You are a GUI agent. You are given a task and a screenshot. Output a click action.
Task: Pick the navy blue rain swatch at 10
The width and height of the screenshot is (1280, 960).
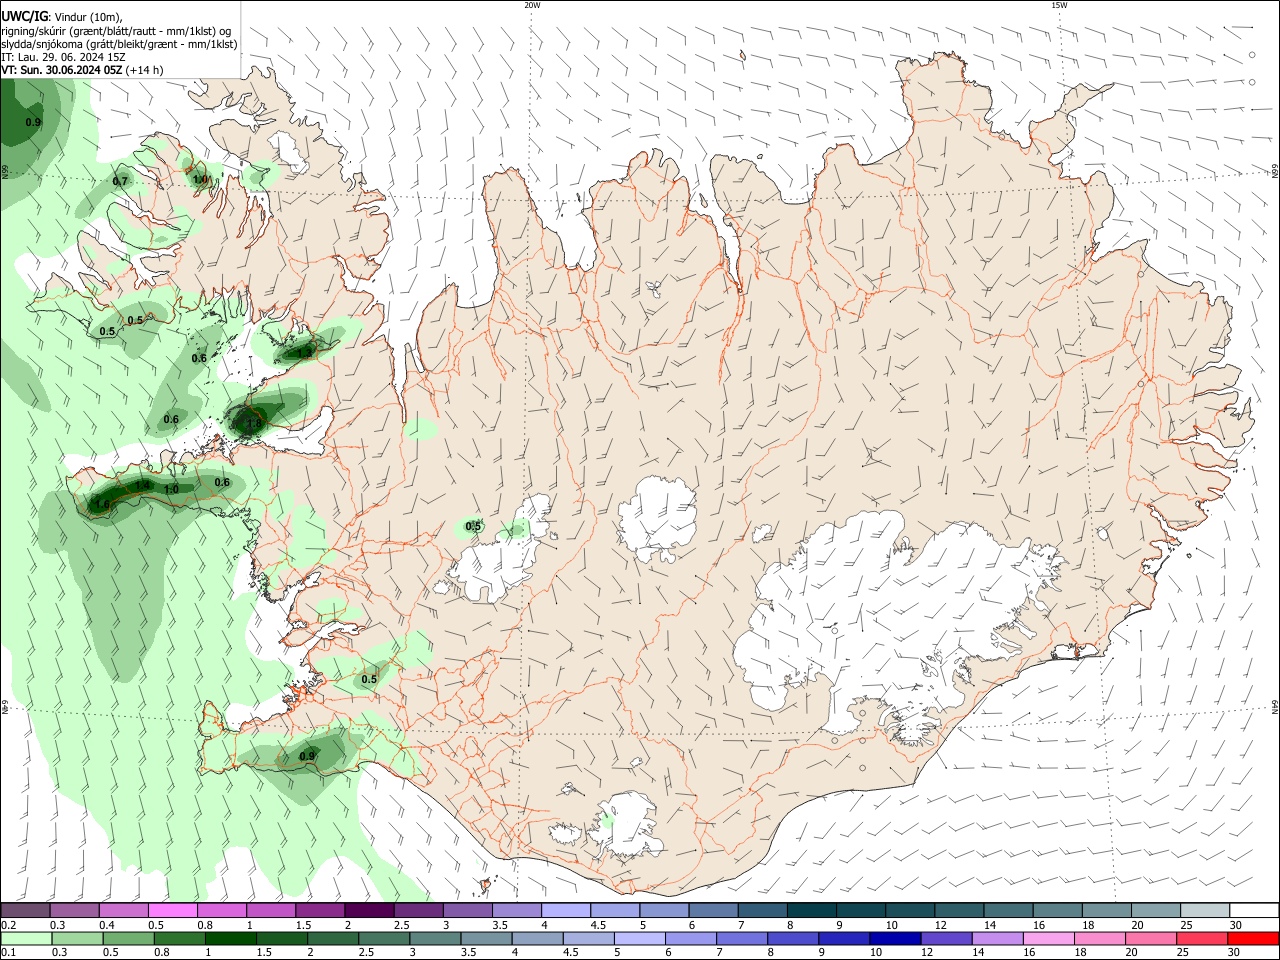pos(894,938)
